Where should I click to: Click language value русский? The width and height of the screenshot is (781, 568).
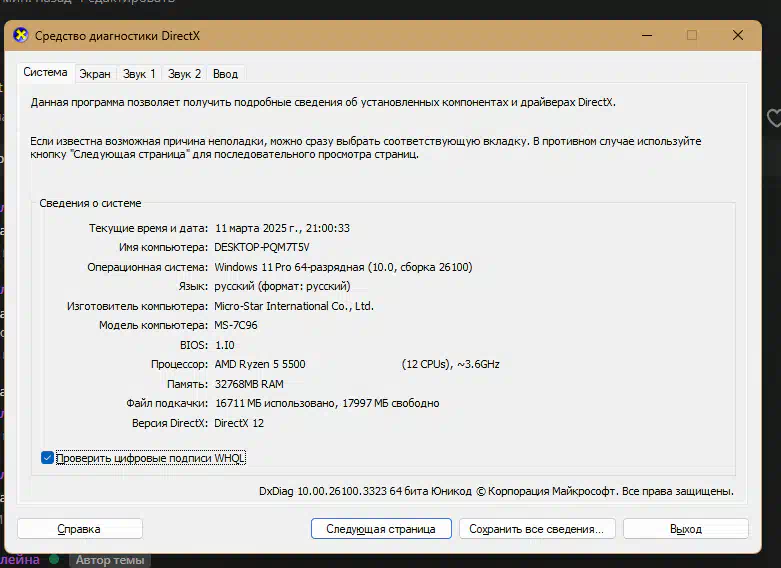[282, 286]
